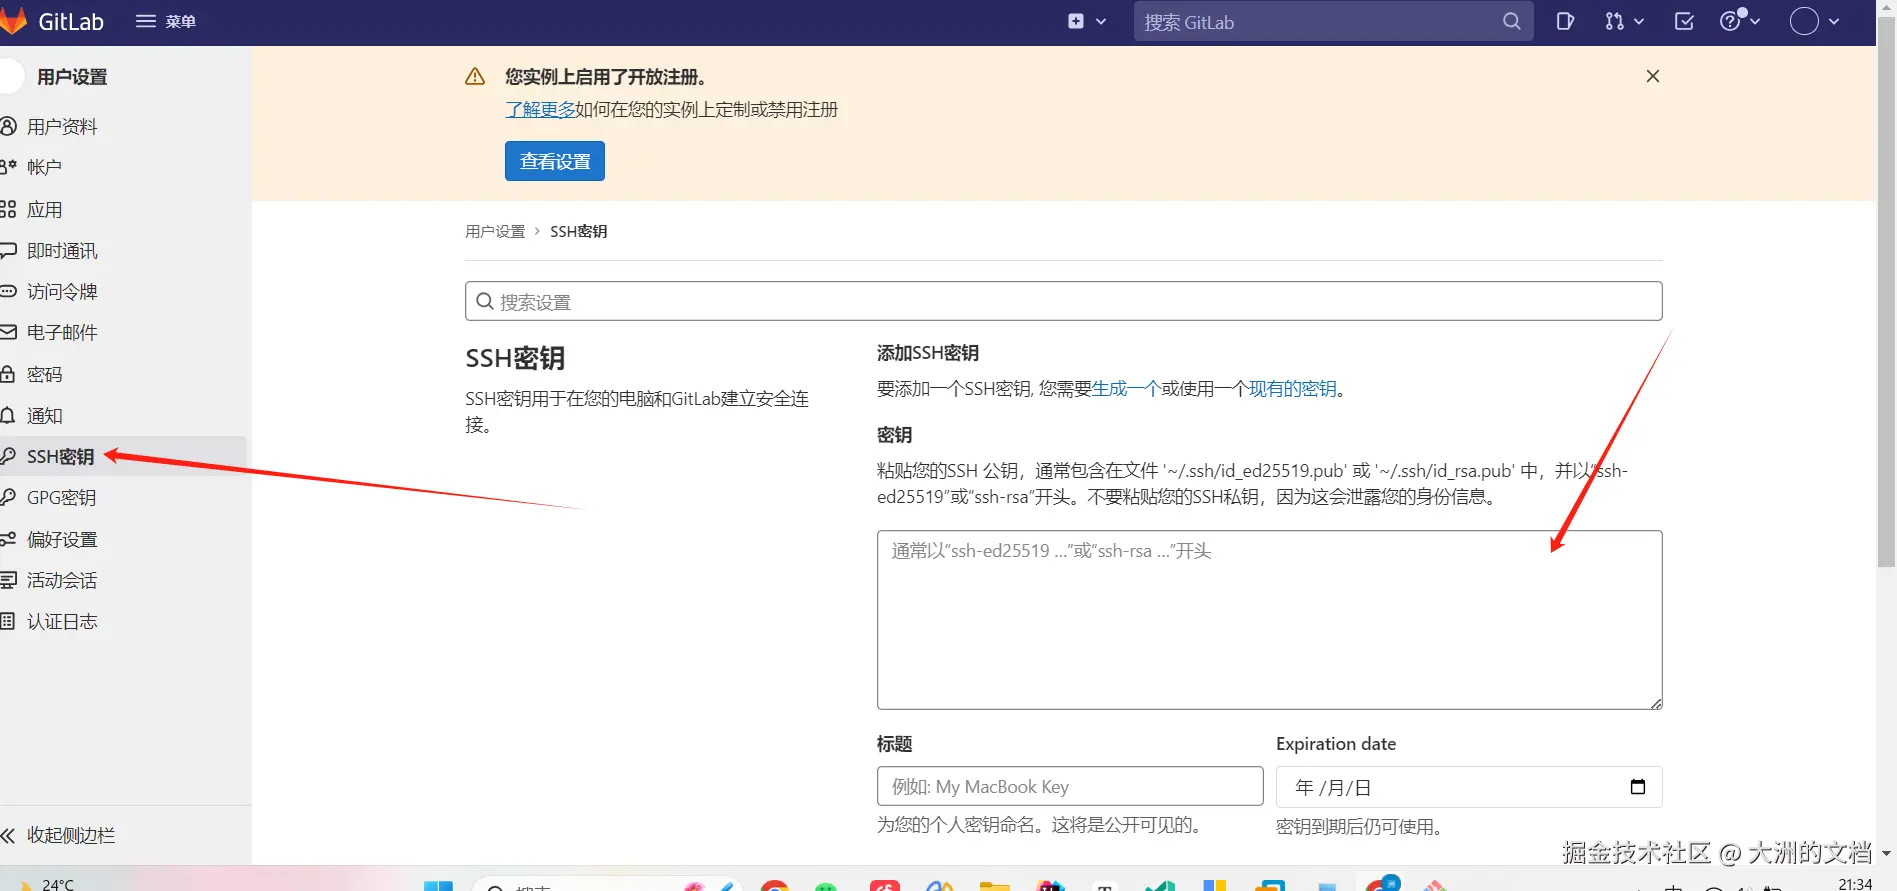Click the 搜索设置 search box
This screenshot has width=1897, height=891.
coord(1064,301)
